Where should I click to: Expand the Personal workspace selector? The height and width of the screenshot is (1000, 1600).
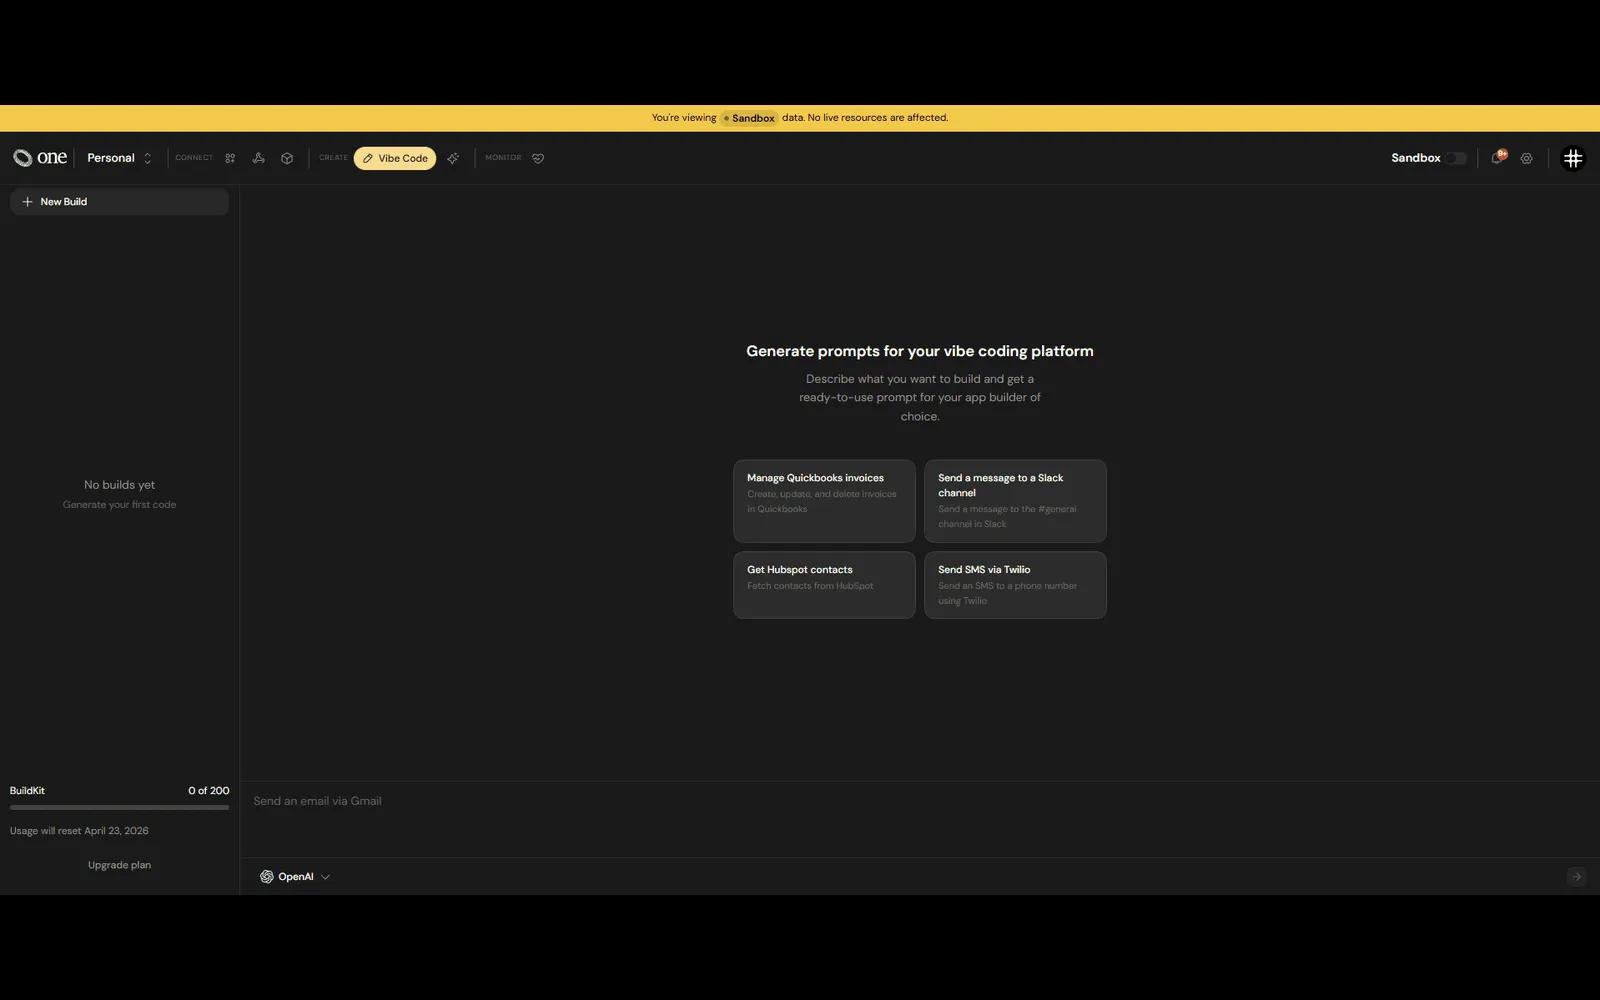[x=119, y=158]
